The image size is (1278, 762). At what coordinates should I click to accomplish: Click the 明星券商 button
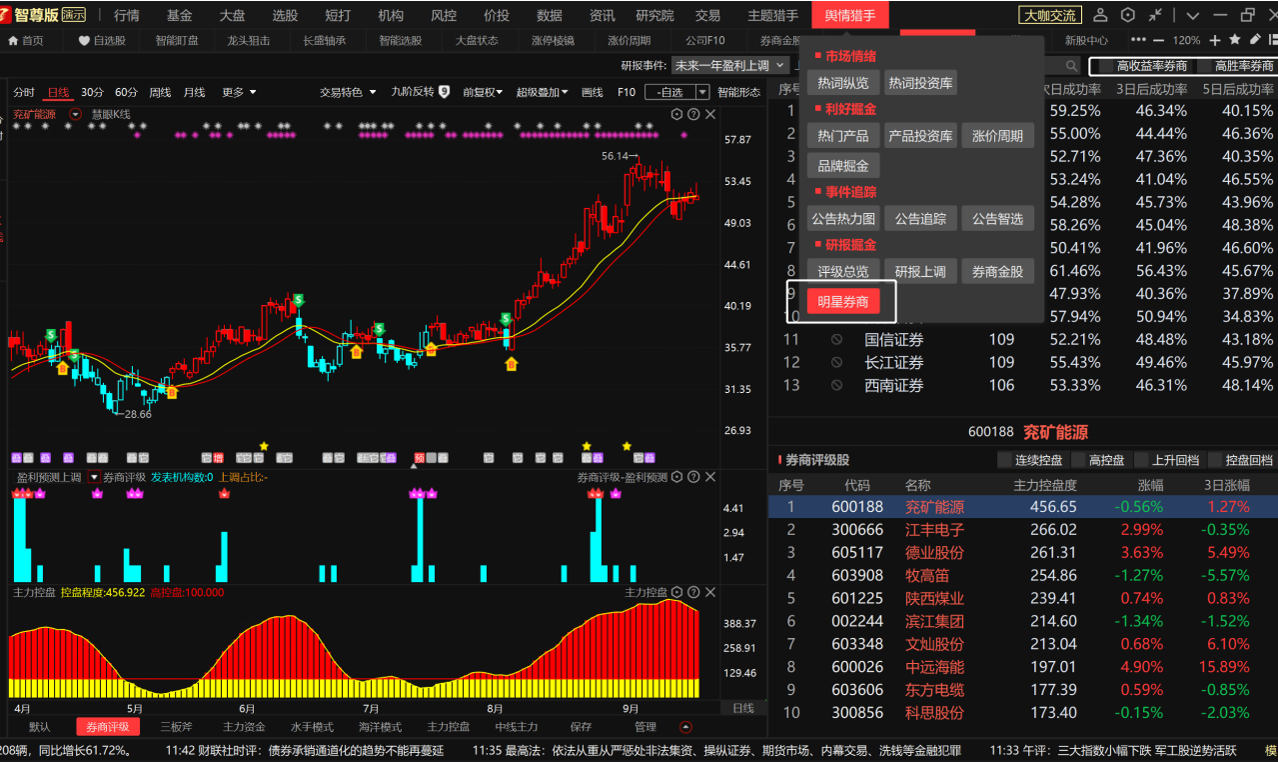(x=843, y=301)
